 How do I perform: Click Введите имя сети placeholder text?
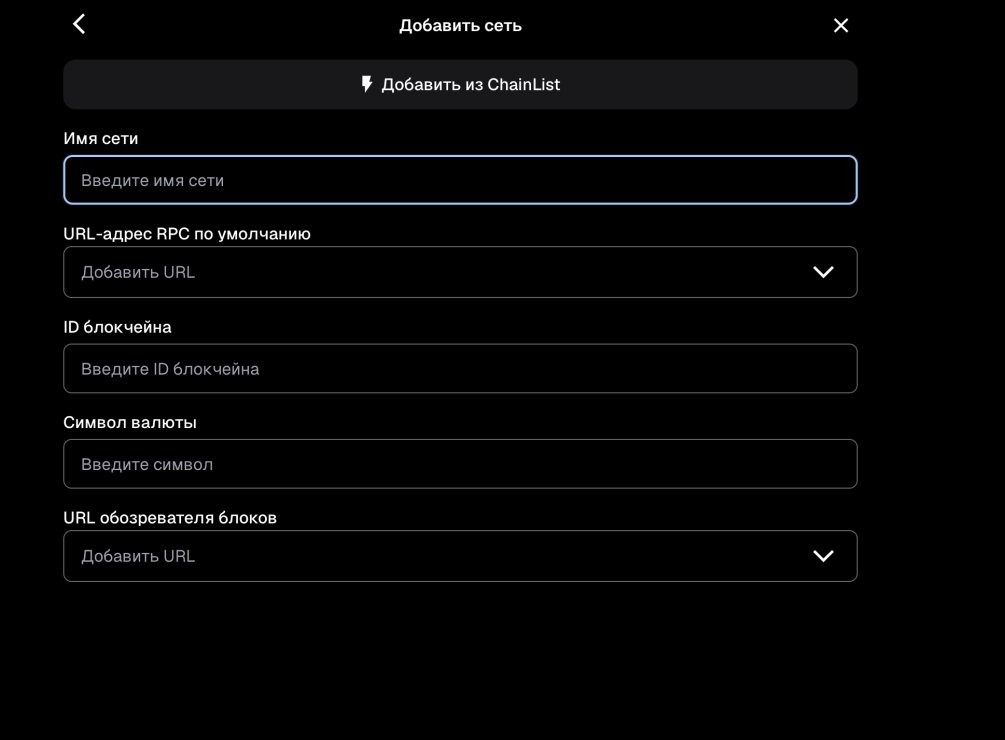click(x=153, y=181)
